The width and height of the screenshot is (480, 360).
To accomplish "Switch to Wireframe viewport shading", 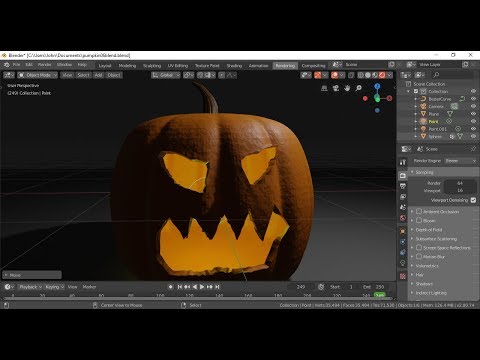I will pos(361,75).
